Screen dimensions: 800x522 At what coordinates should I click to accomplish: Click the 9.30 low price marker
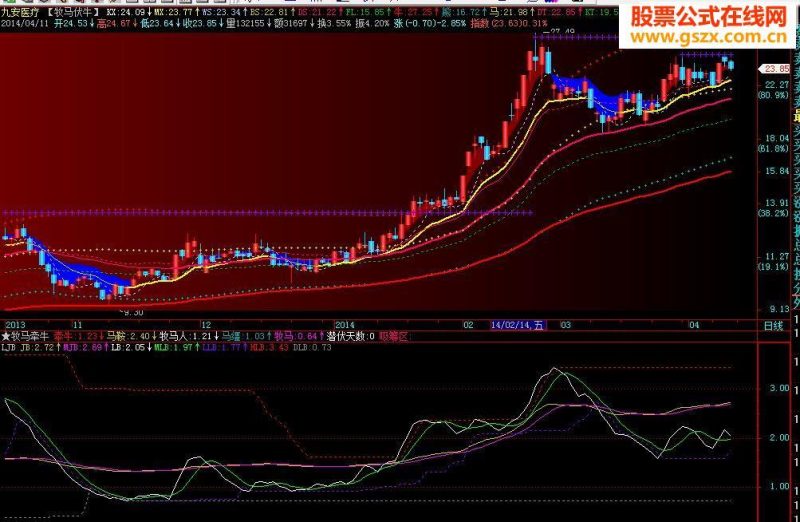(x=132, y=313)
